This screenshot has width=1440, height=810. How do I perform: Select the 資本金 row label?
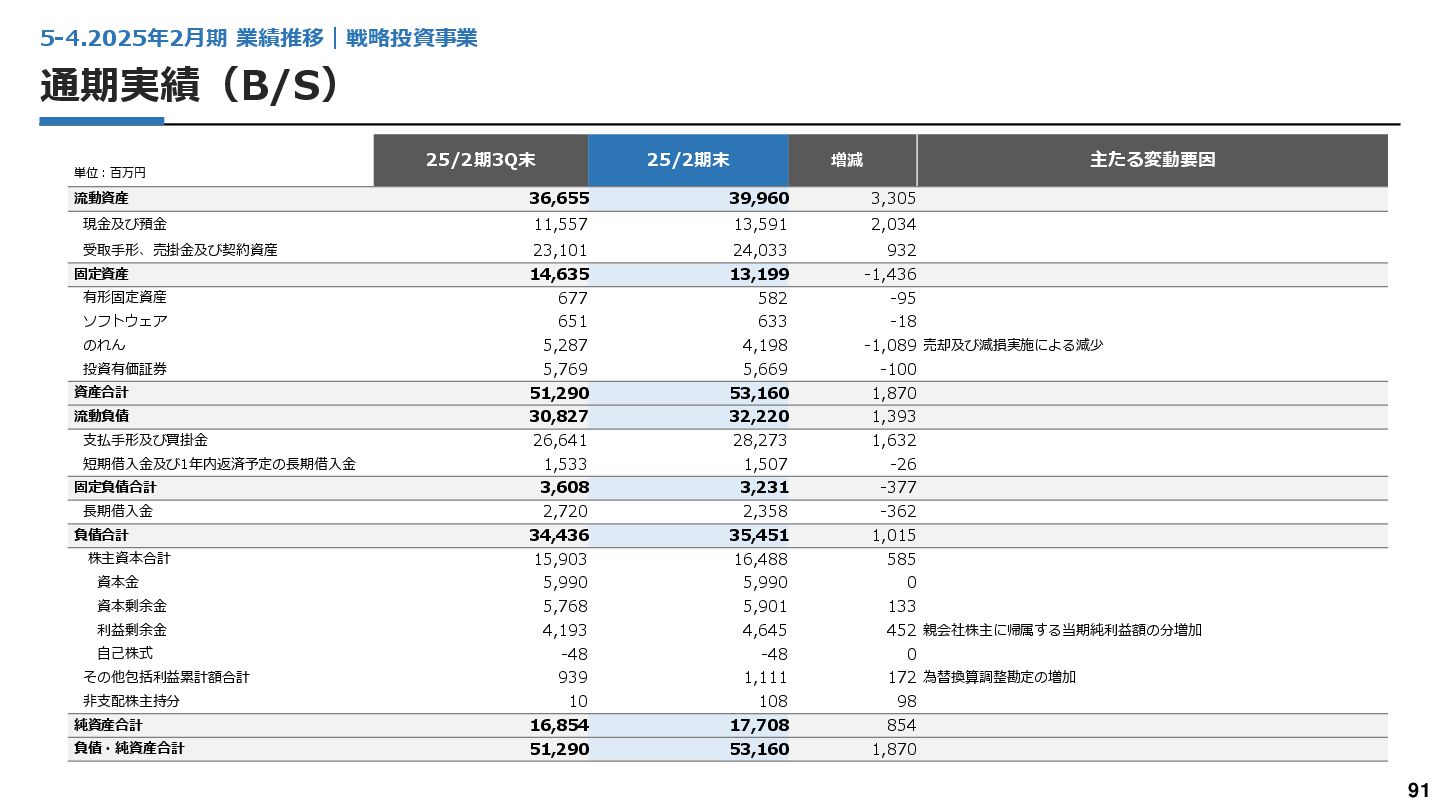click(x=118, y=582)
